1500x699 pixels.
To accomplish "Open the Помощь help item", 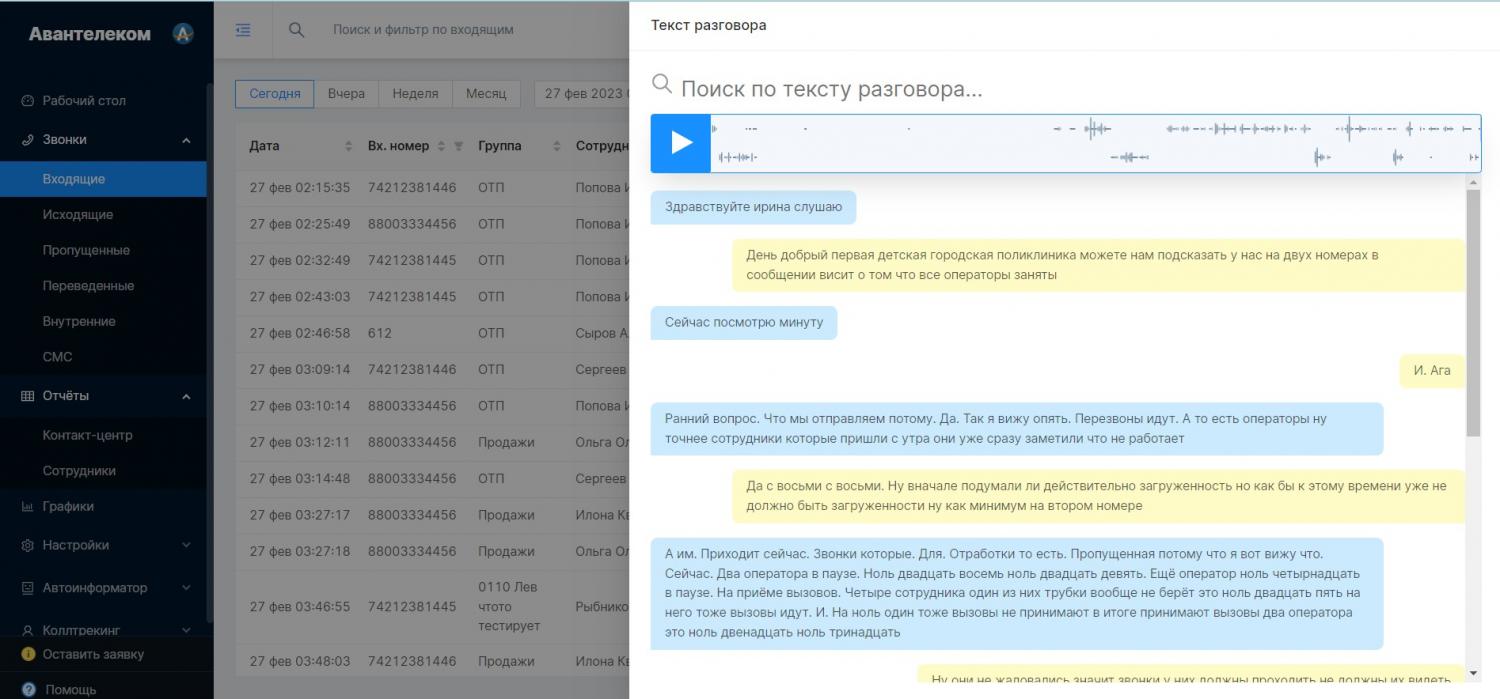I will pyautogui.click(x=69, y=689).
